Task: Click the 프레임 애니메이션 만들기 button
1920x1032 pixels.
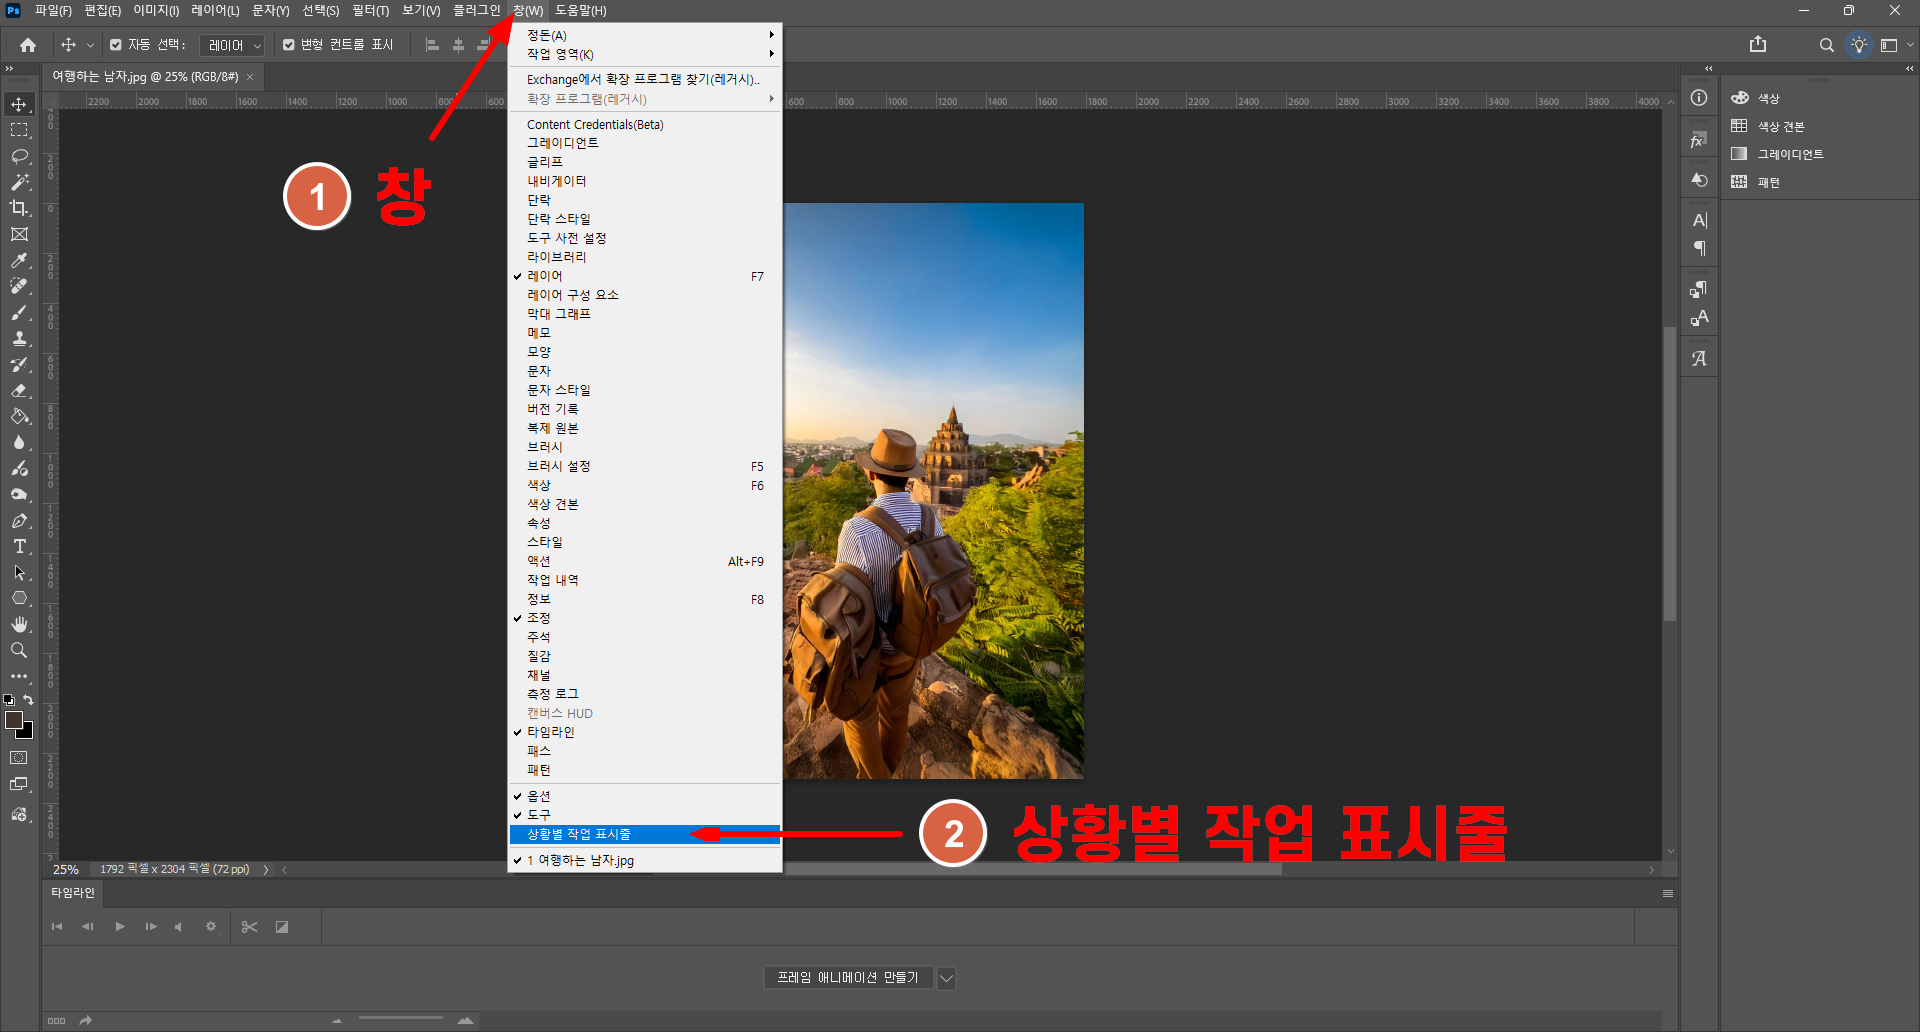Action: [x=847, y=978]
